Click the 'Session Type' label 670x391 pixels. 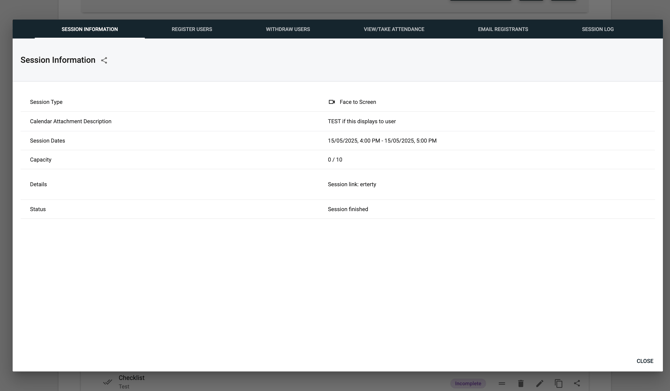coord(46,102)
